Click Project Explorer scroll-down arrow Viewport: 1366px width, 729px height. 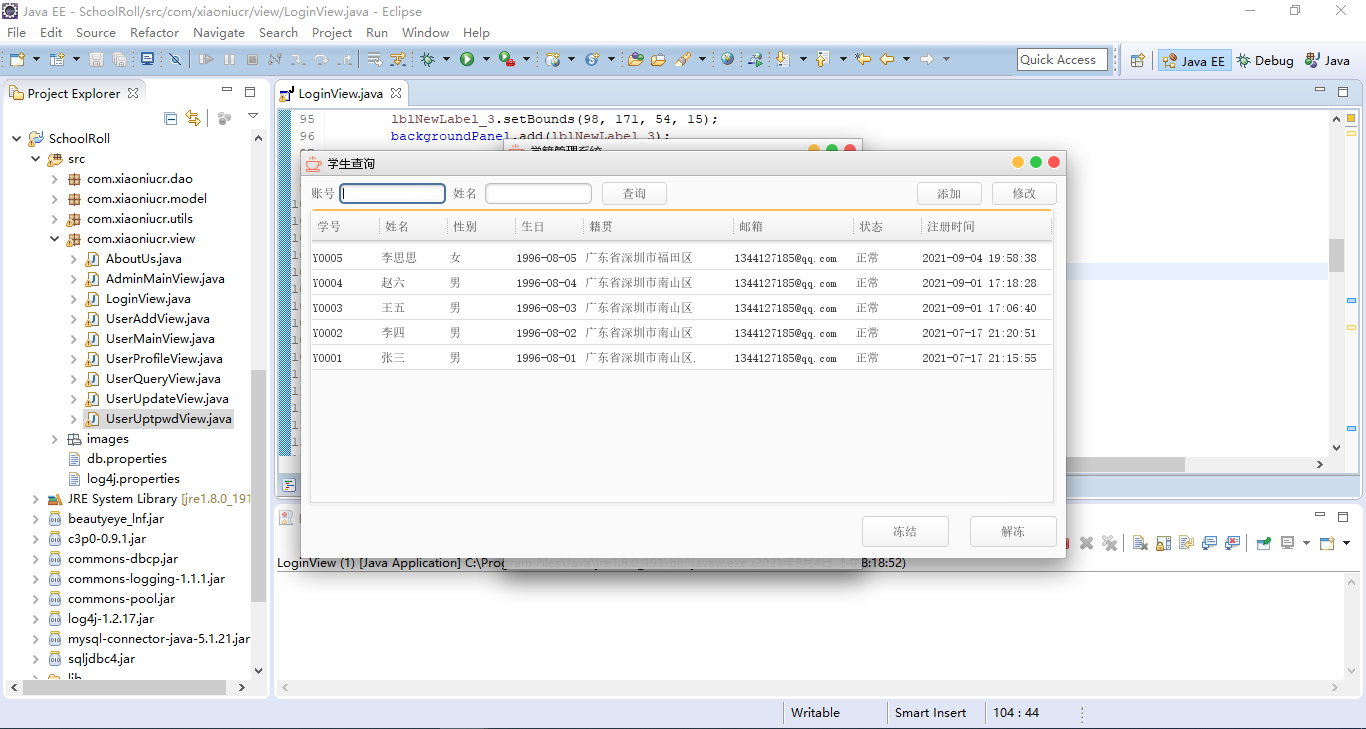259,671
